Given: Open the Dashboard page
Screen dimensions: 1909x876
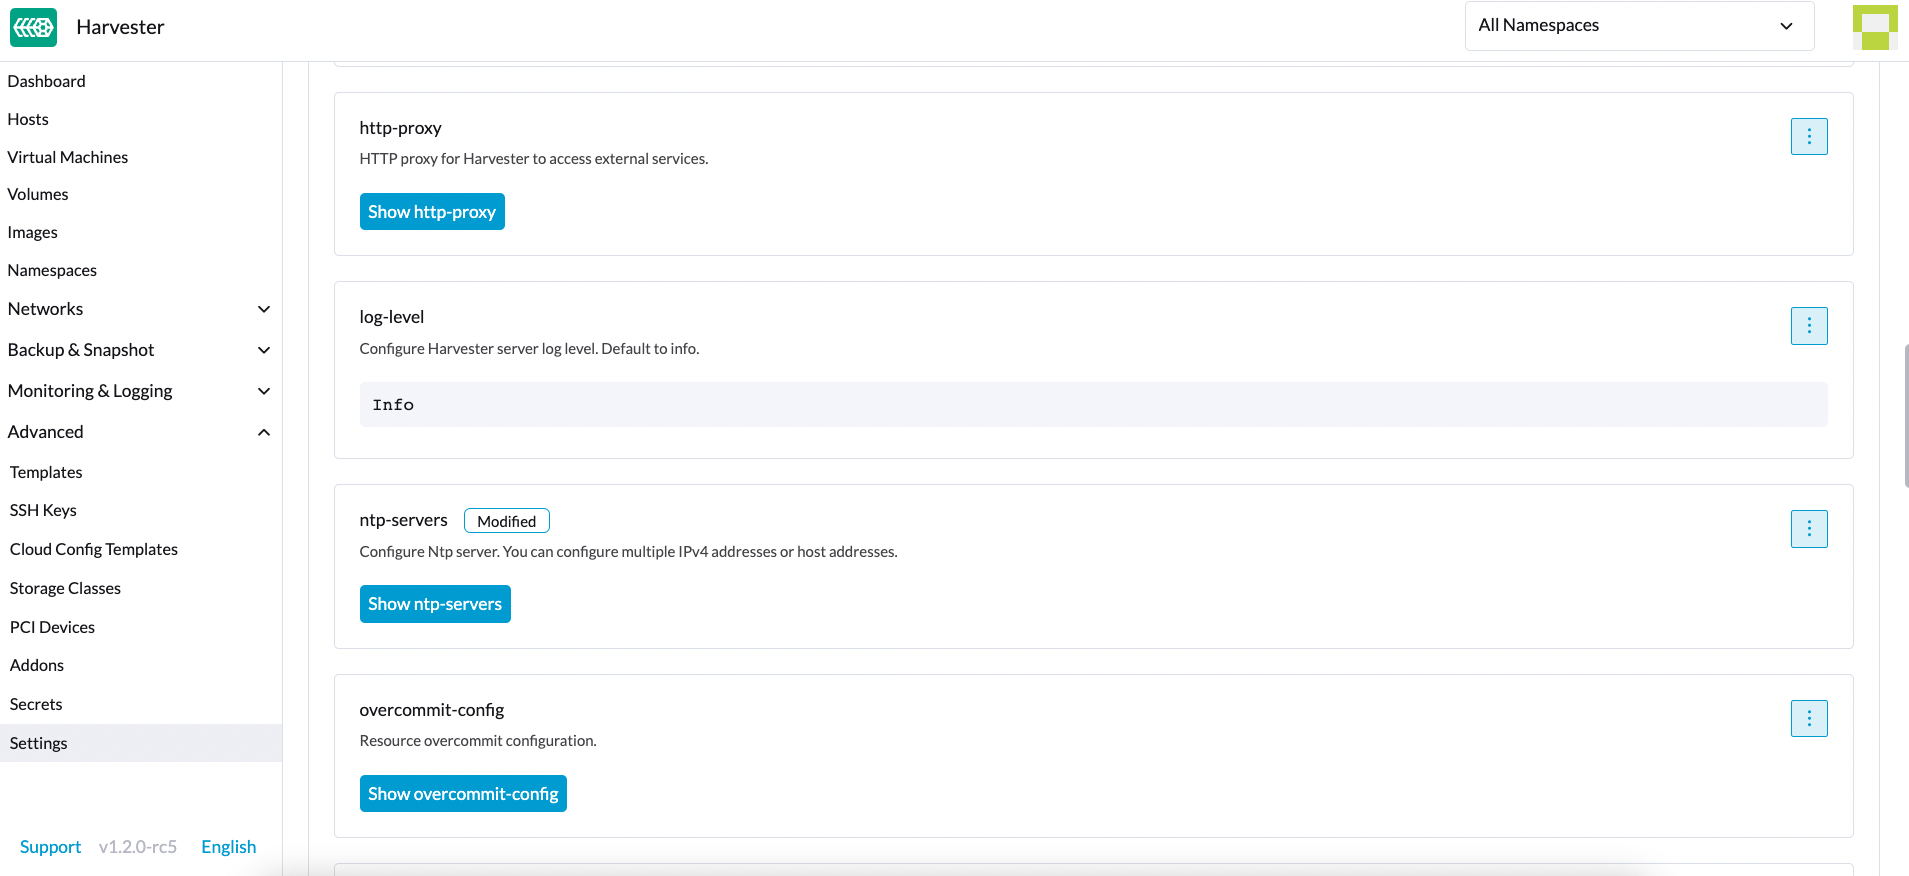Looking at the screenshot, I should point(46,81).
